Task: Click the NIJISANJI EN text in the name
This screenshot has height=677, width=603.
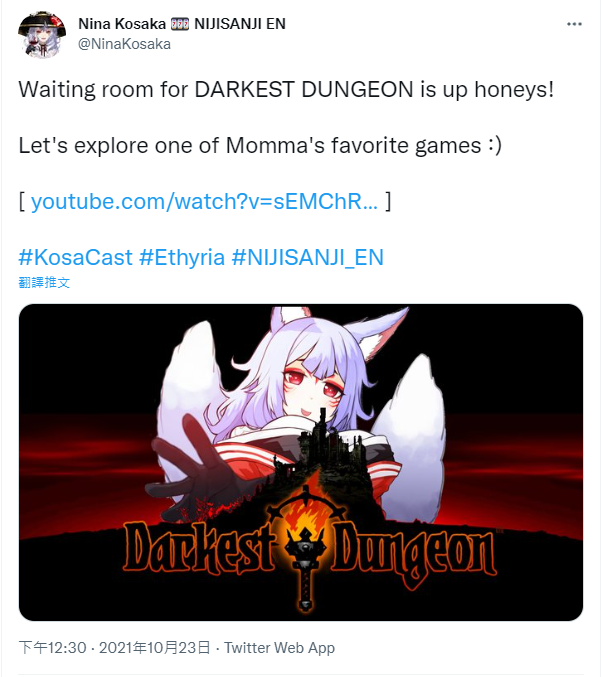Action: [240, 24]
